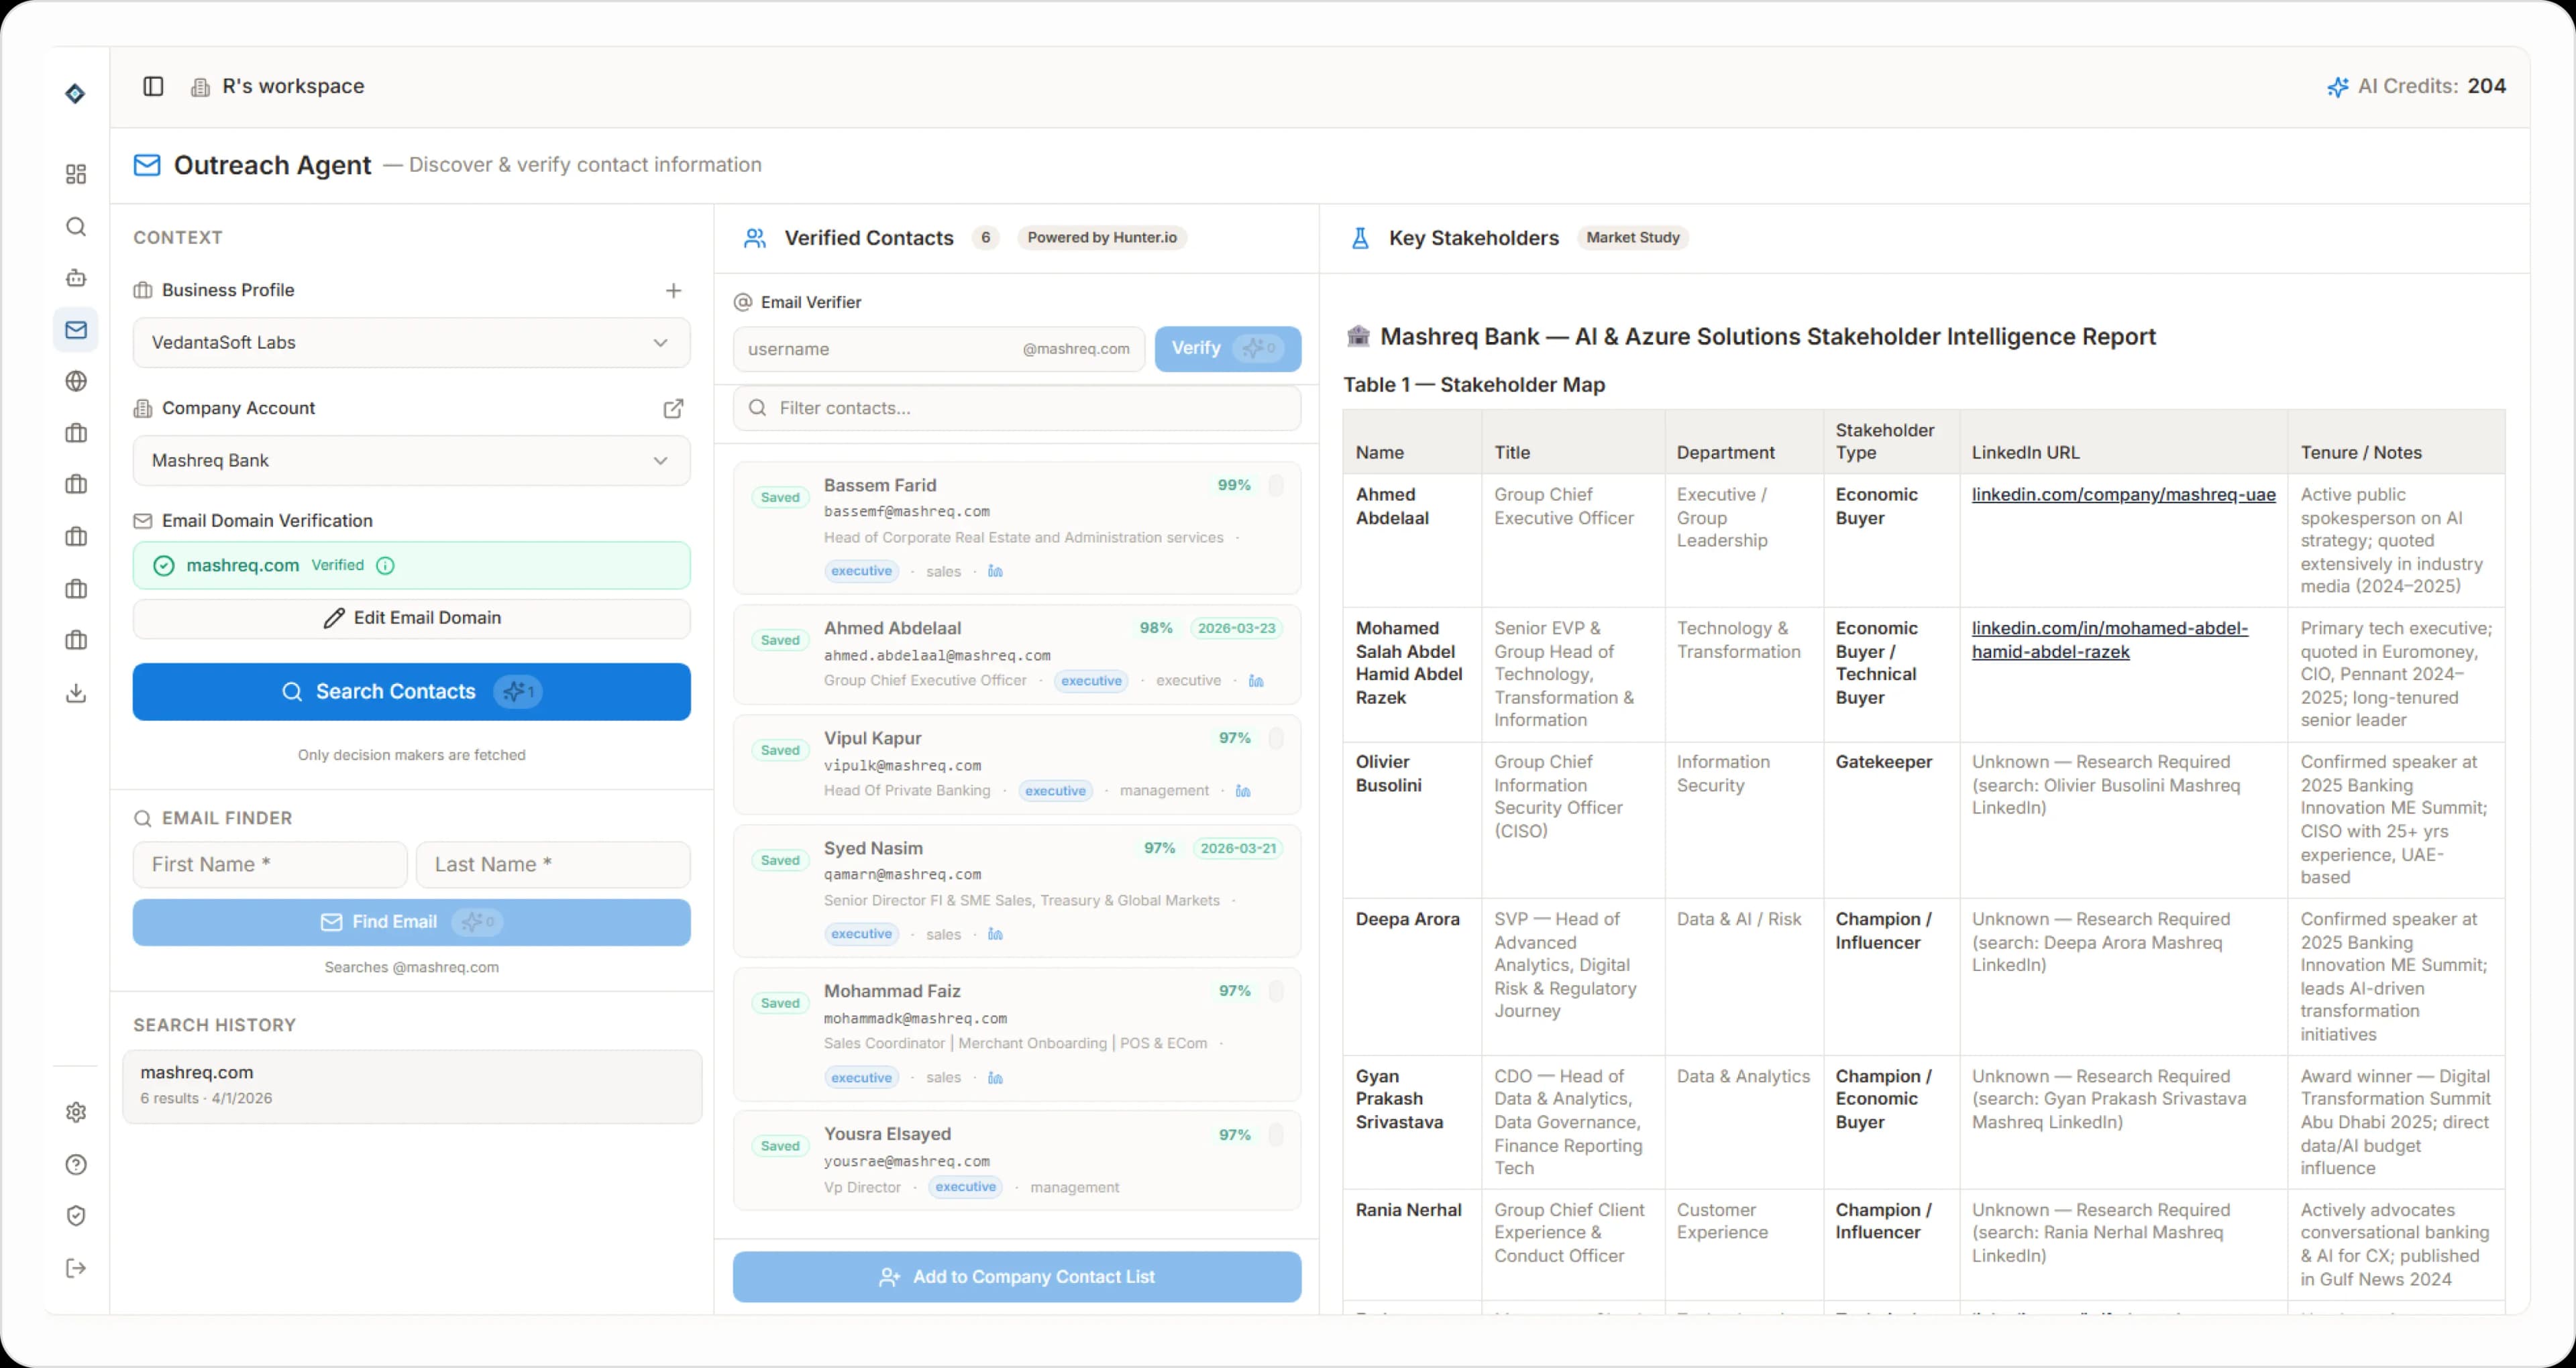Open the help question mark icon
Viewport: 2576px width, 1368px height.
pyautogui.click(x=76, y=1164)
